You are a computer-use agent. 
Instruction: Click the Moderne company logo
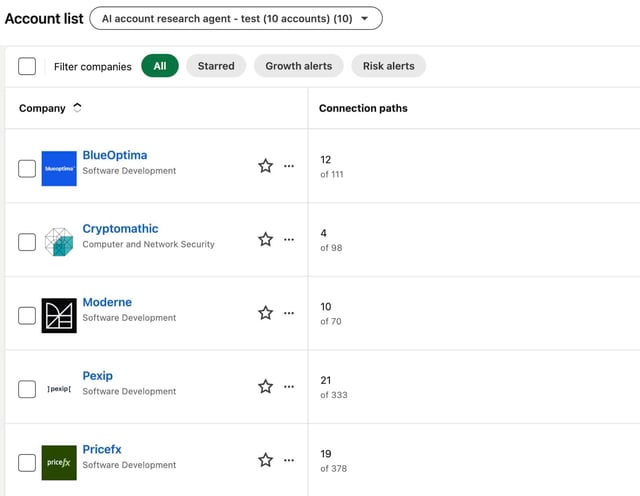coord(59,316)
